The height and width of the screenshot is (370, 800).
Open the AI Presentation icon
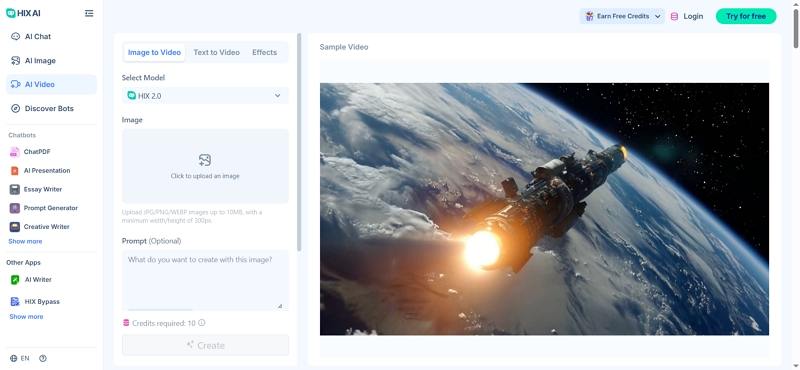click(14, 170)
